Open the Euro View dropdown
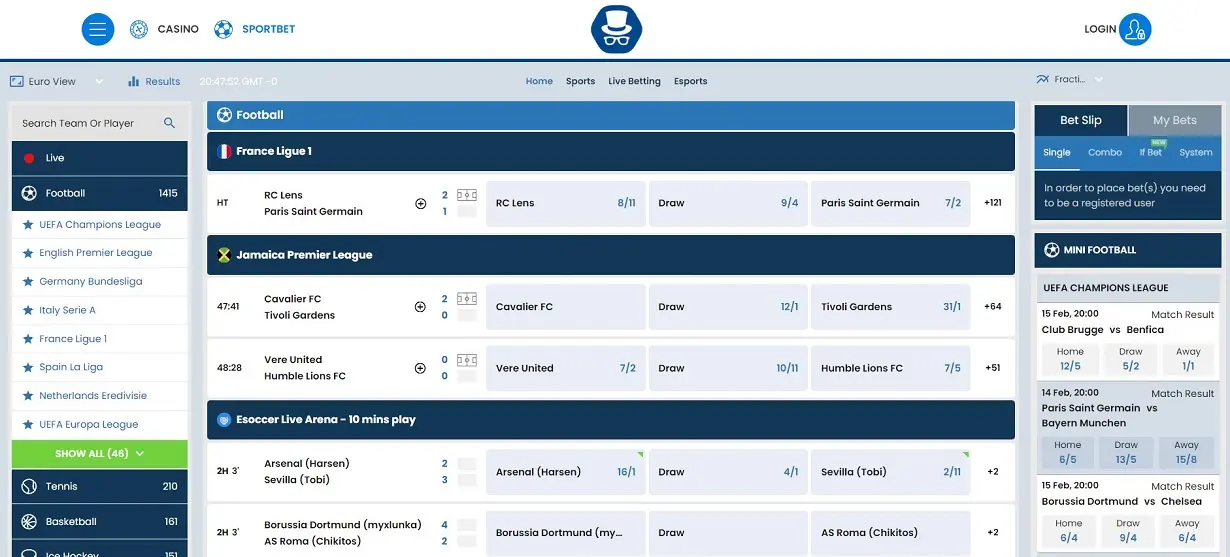The width and height of the screenshot is (1230, 557). click(x=57, y=82)
